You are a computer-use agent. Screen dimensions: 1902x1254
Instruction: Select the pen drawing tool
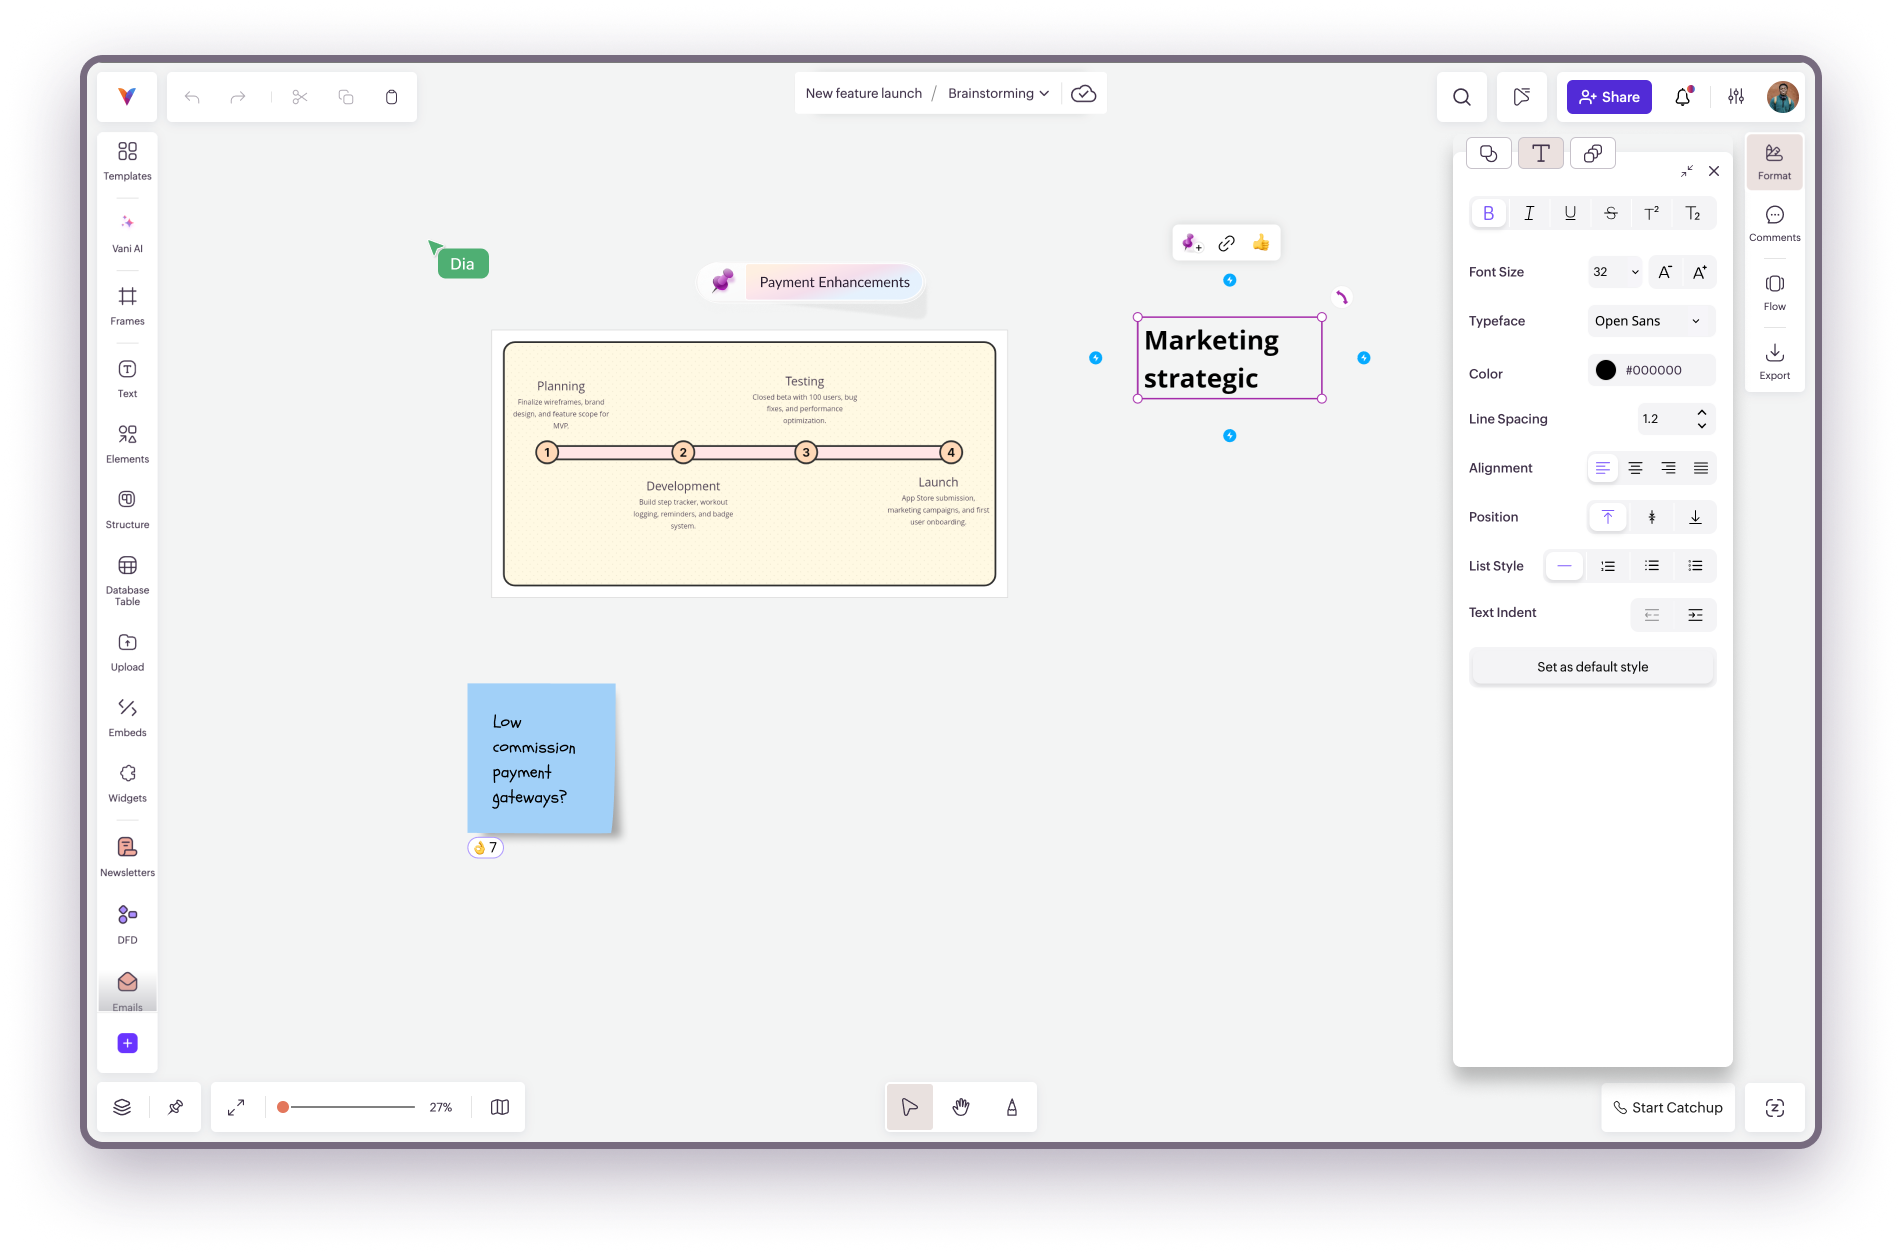(x=1012, y=1107)
